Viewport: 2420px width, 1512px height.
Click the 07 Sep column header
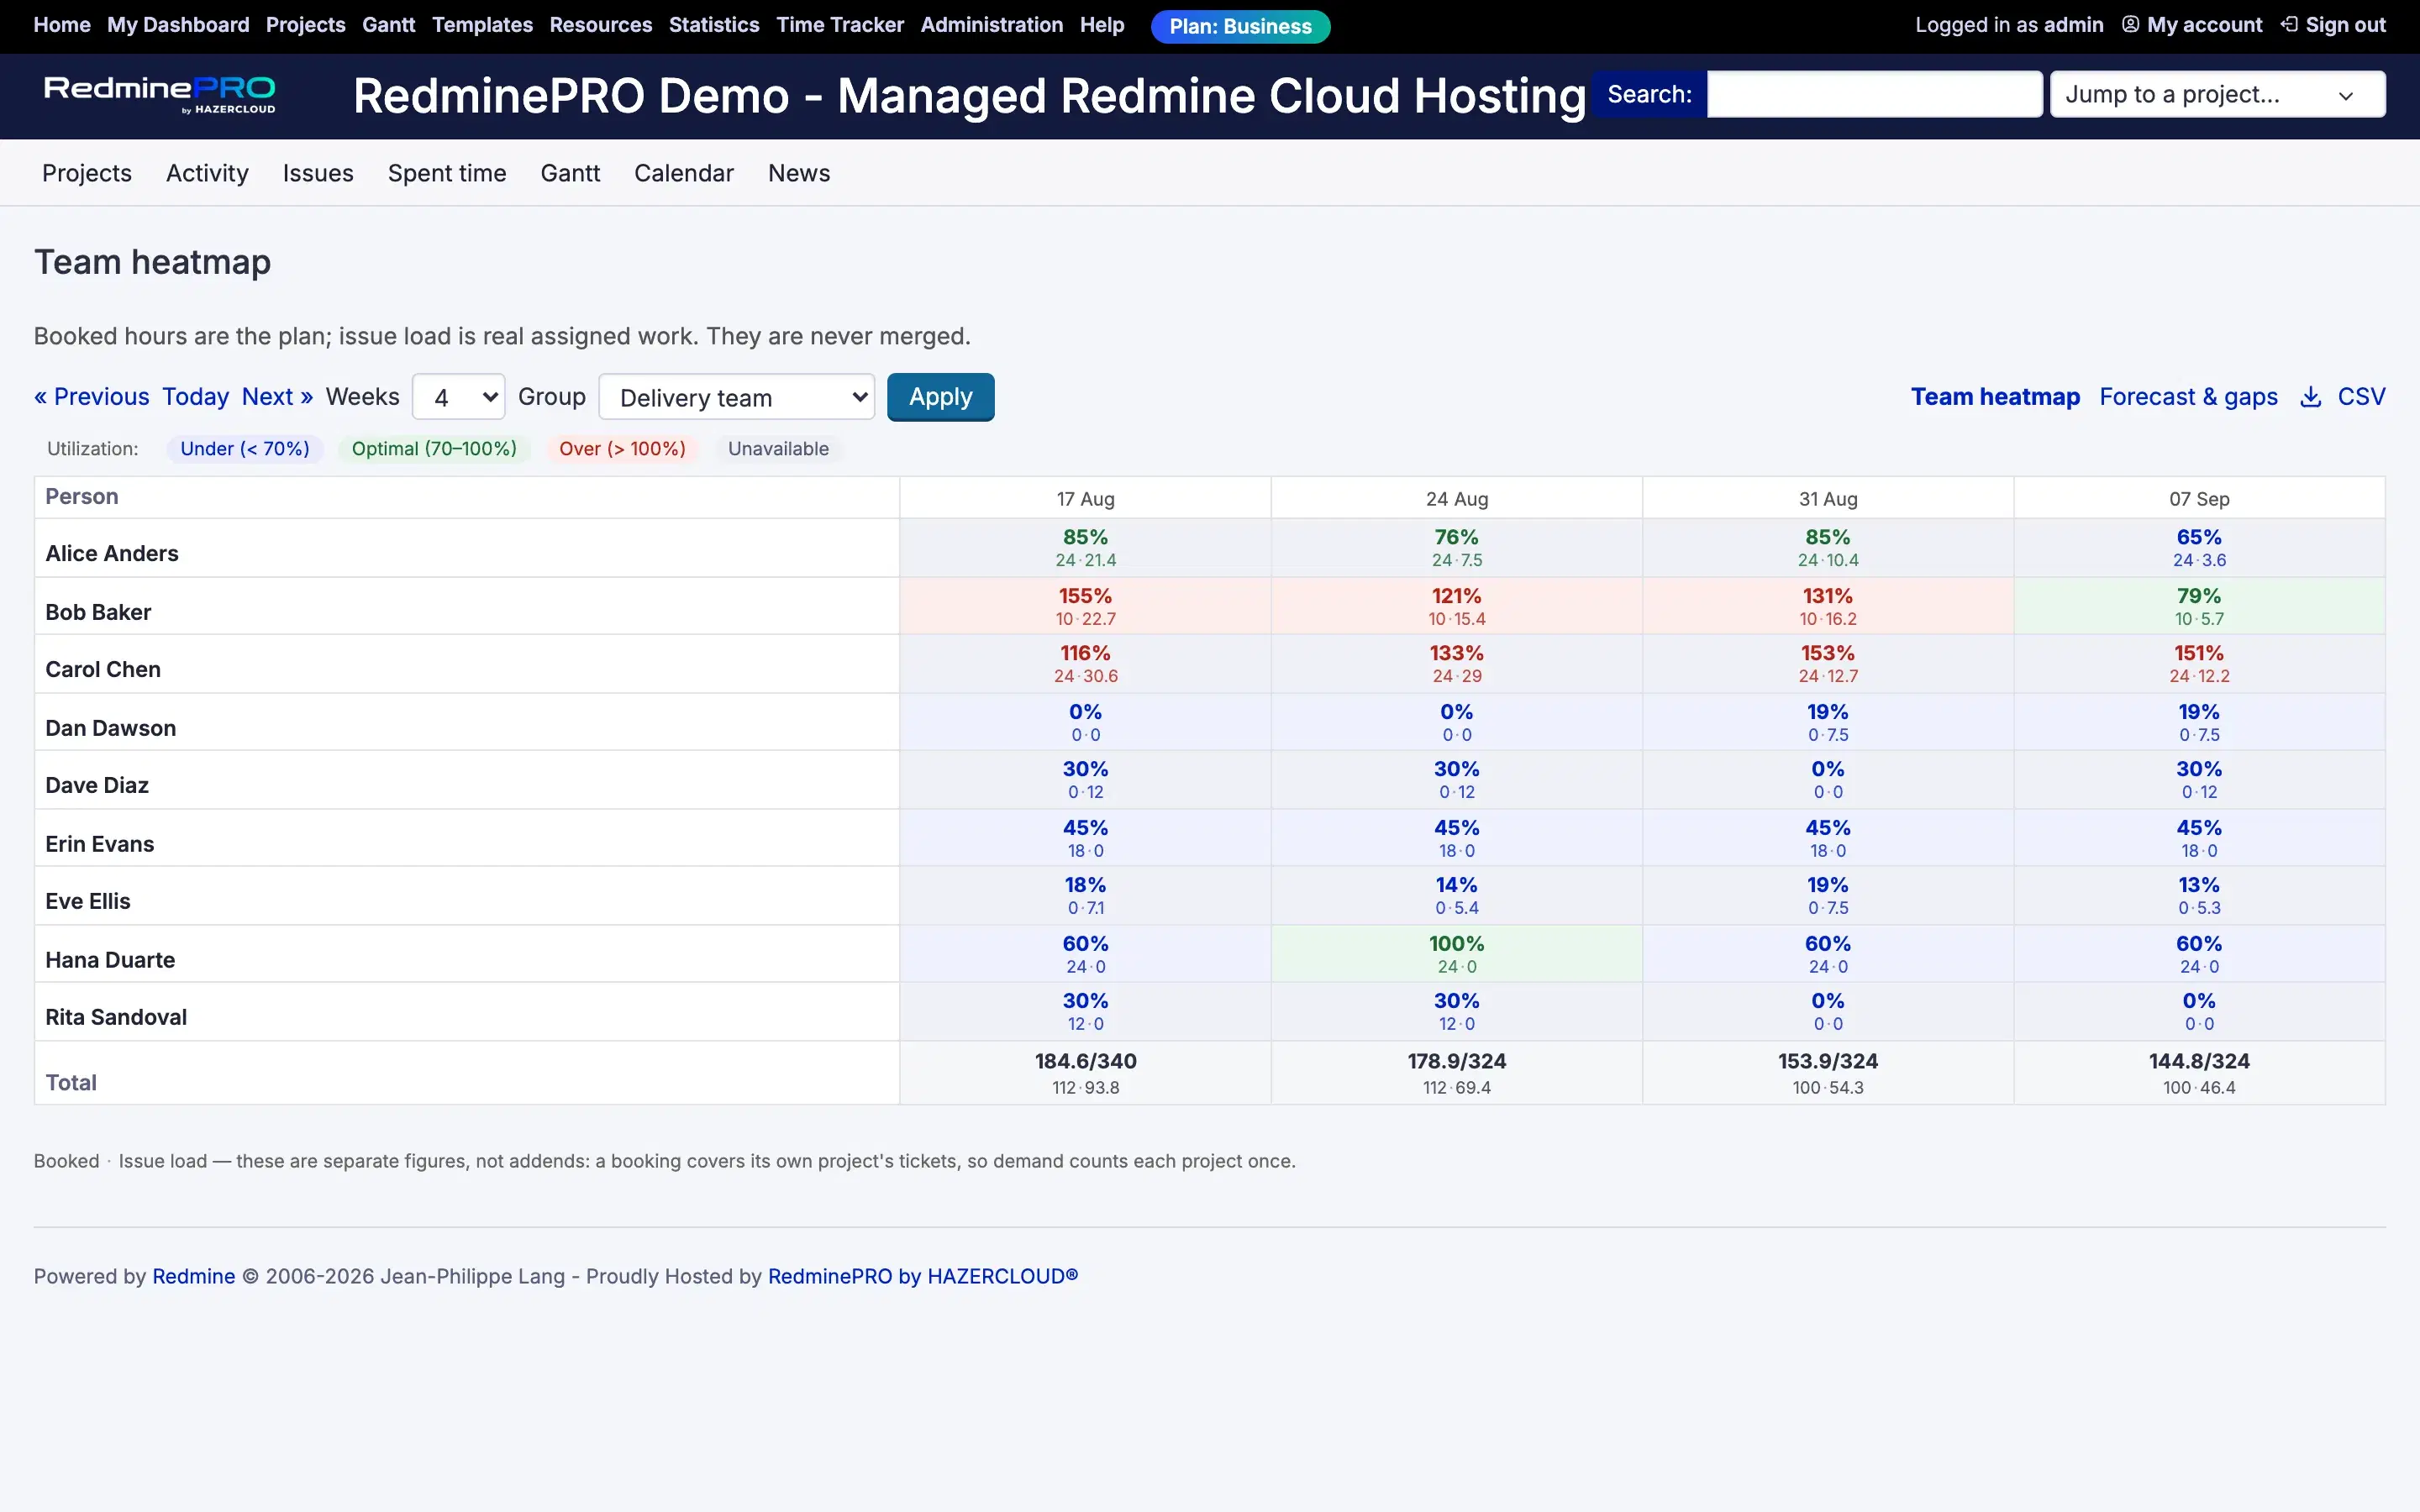[x=2199, y=499]
